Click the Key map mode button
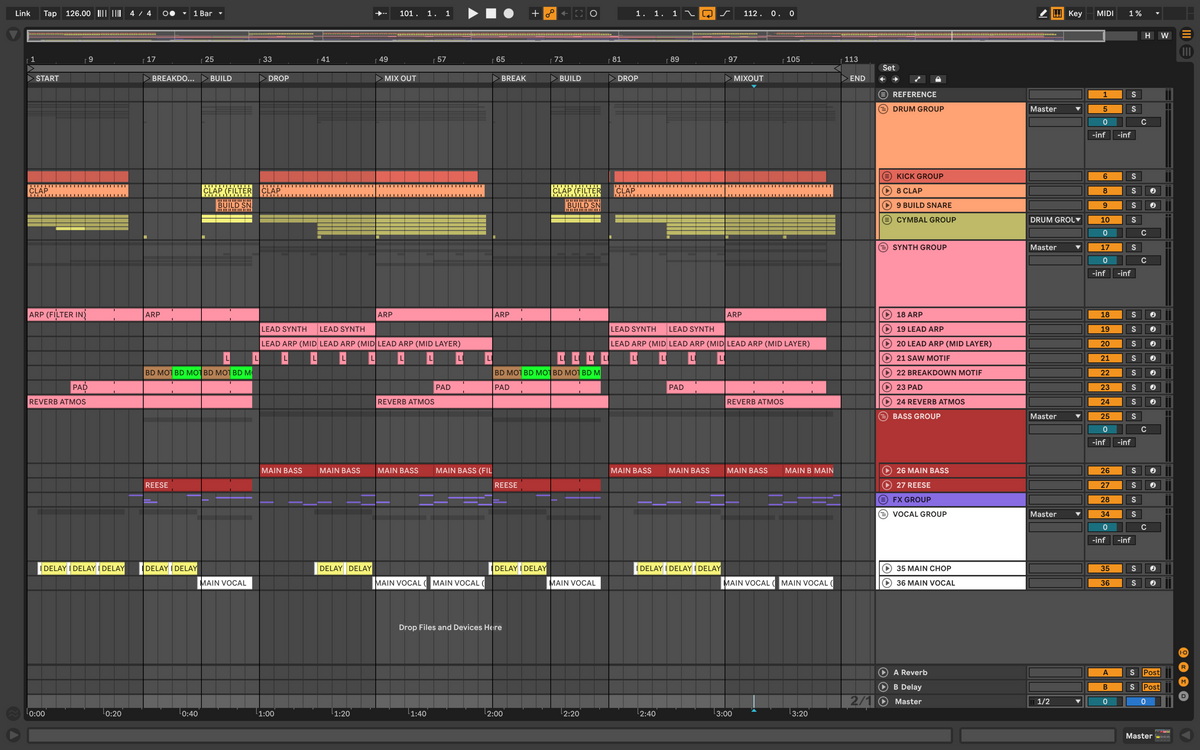Image resolution: width=1200 pixels, height=750 pixels. tap(1075, 14)
